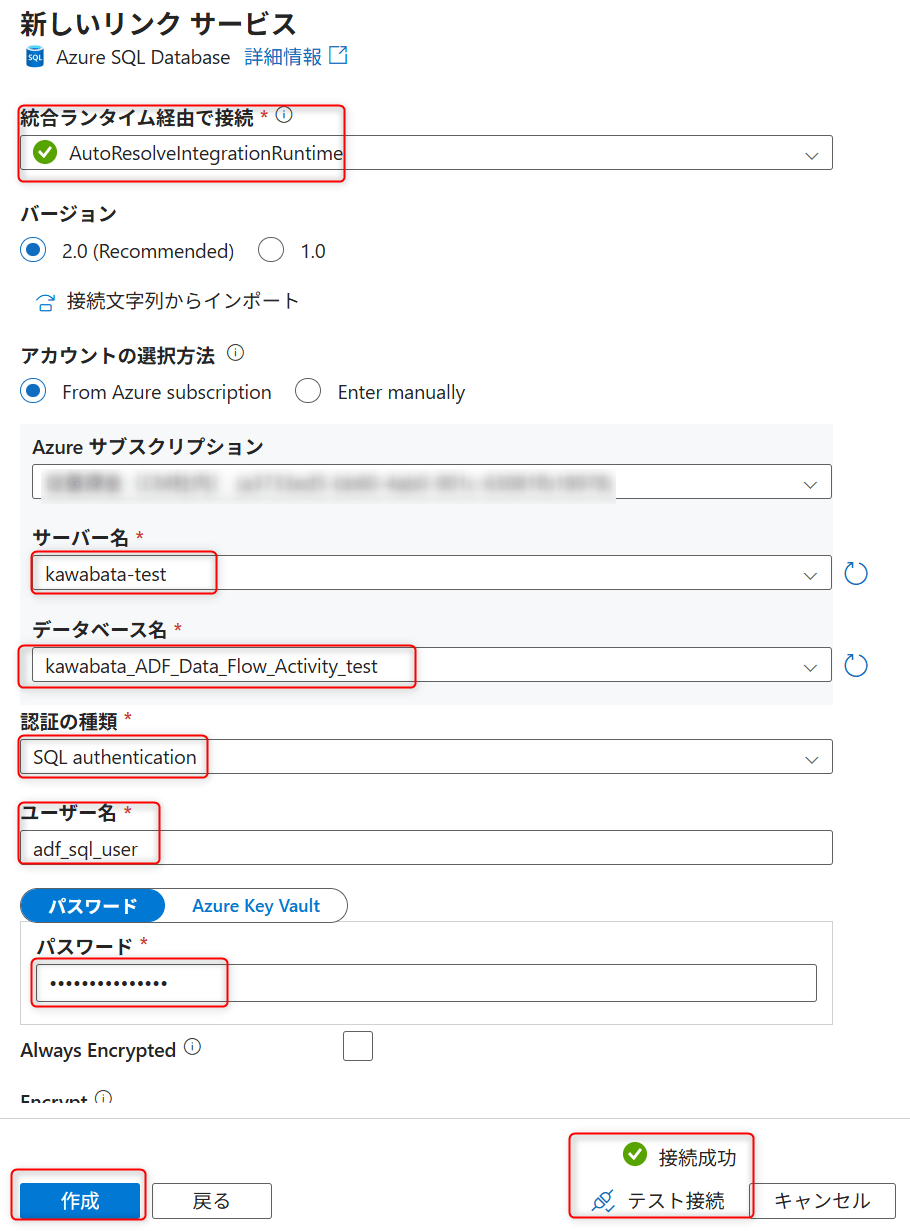910x1231 pixels.
Task: Click info icon next to アカウントの選択方法
Action: coord(236,354)
